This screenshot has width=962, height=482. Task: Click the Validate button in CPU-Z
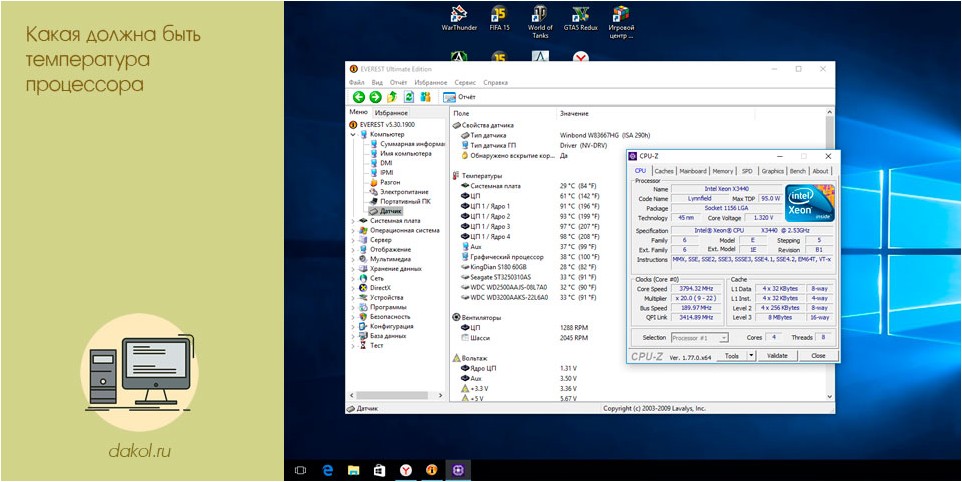777,356
